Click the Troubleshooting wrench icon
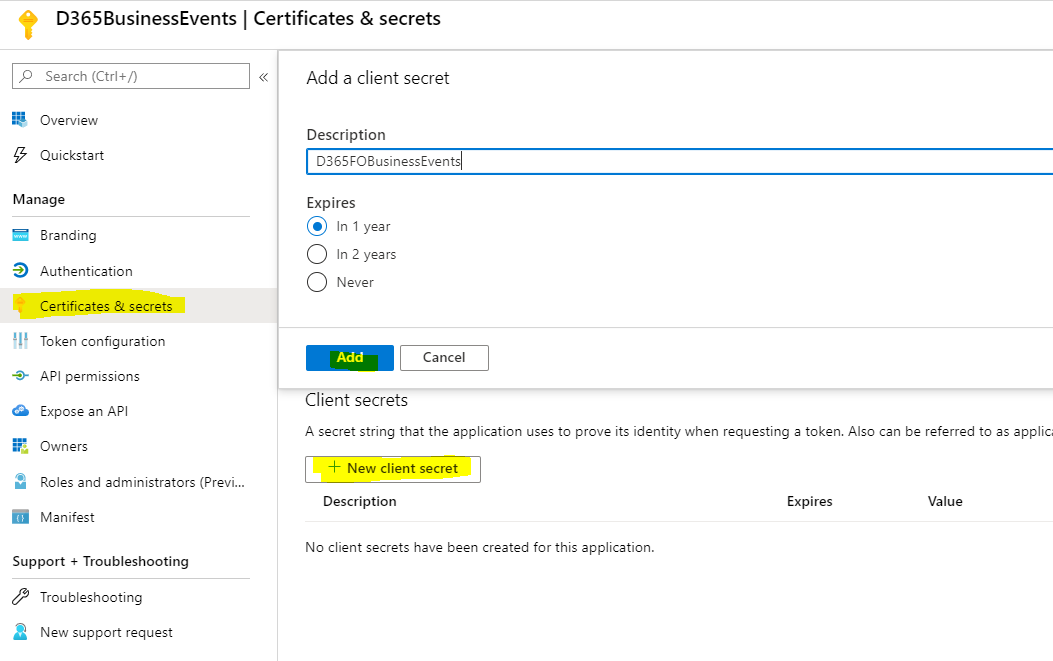The image size is (1053, 661). pyautogui.click(x=20, y=597)
